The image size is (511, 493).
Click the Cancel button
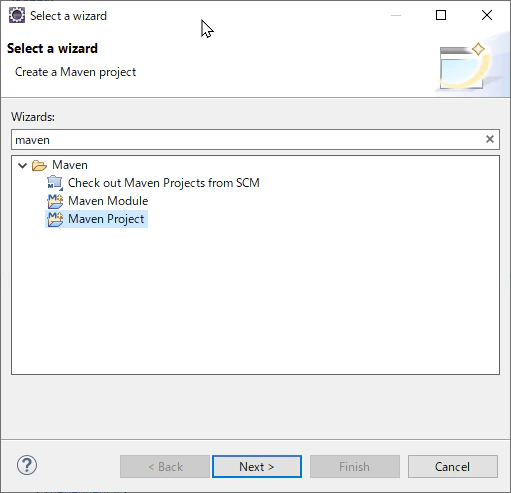453,467
